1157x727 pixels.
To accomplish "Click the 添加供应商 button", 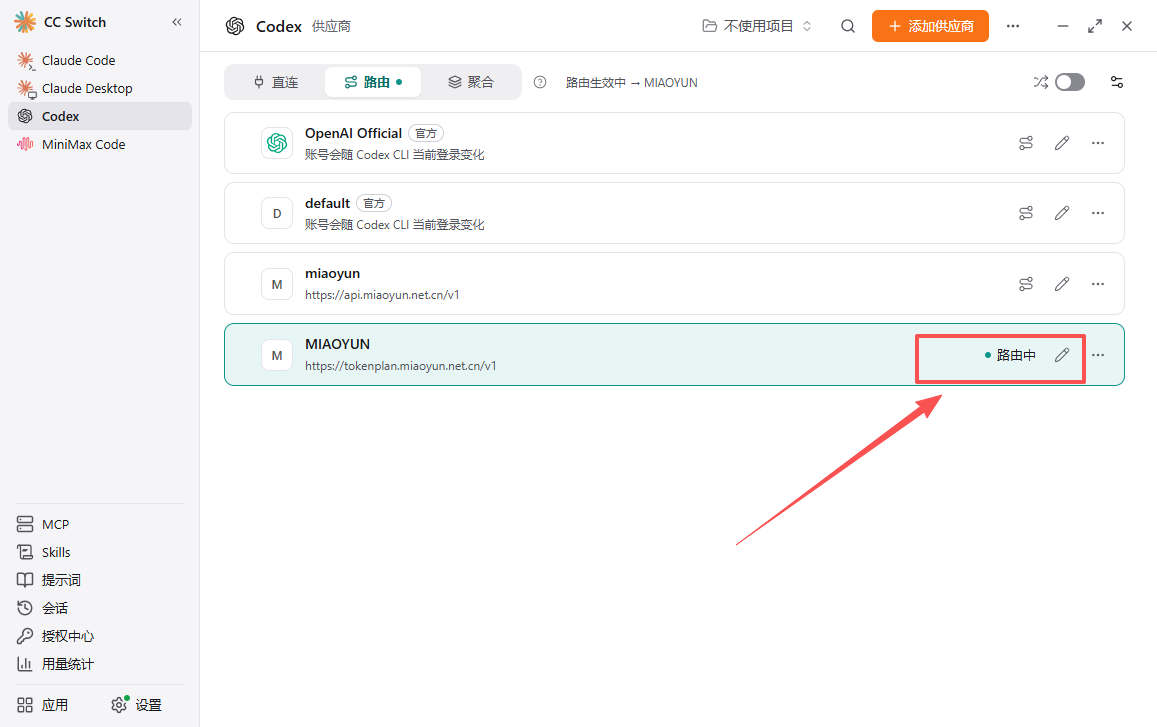I will click(x=930, y=26).
